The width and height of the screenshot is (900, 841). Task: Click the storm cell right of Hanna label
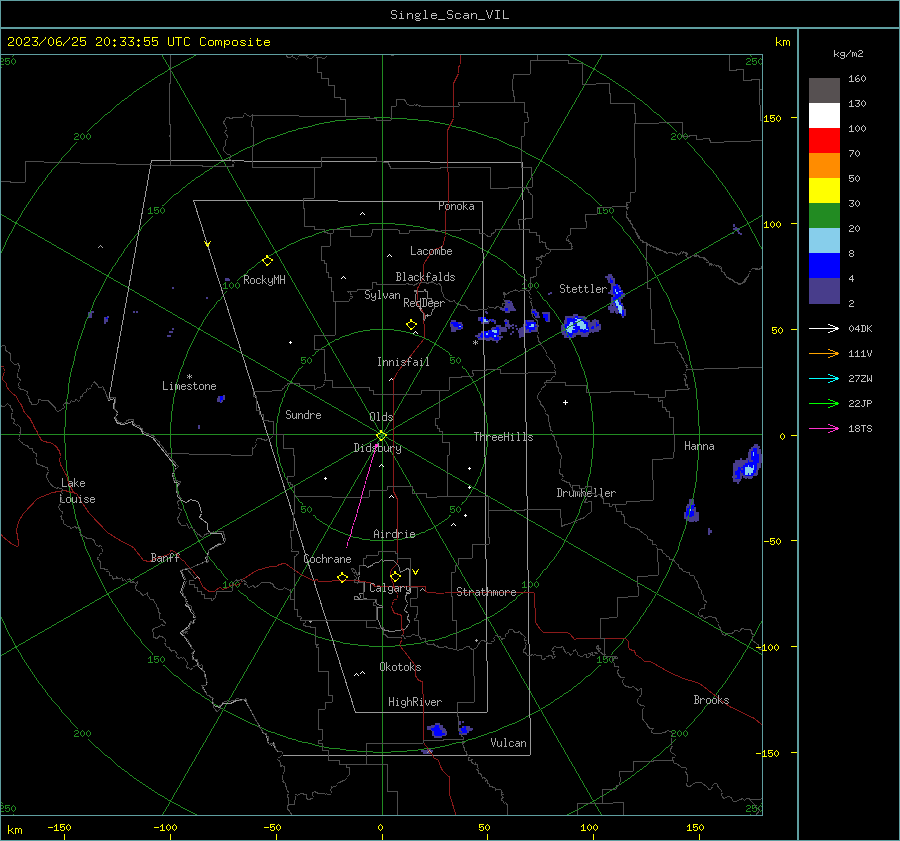click(747, 464)
